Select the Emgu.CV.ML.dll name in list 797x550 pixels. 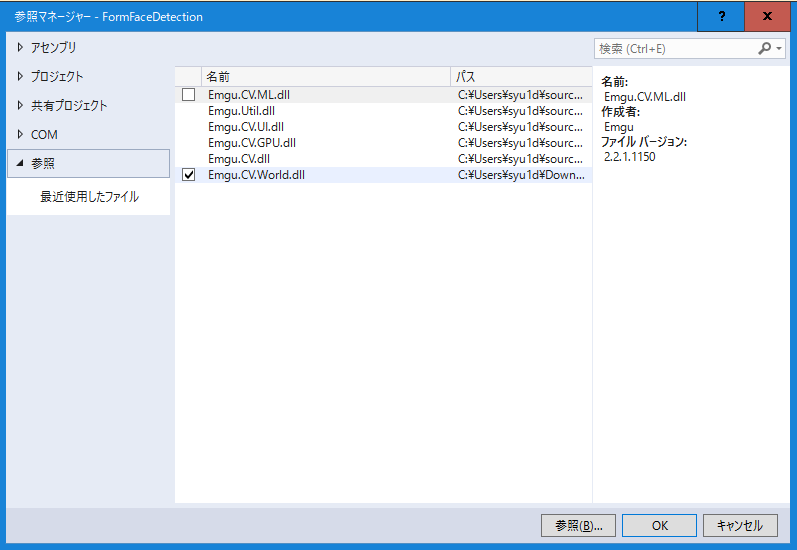coord(249,95)
